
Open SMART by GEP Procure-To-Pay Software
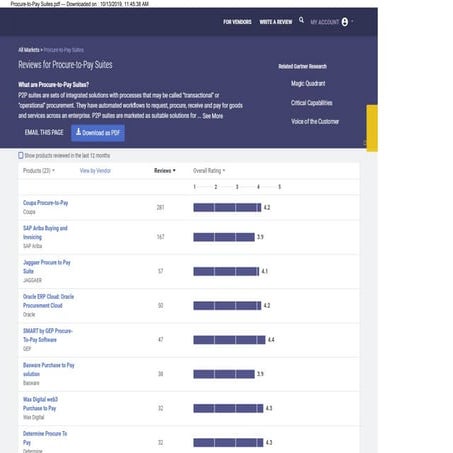pyautogui.click(x=48, y=335)
